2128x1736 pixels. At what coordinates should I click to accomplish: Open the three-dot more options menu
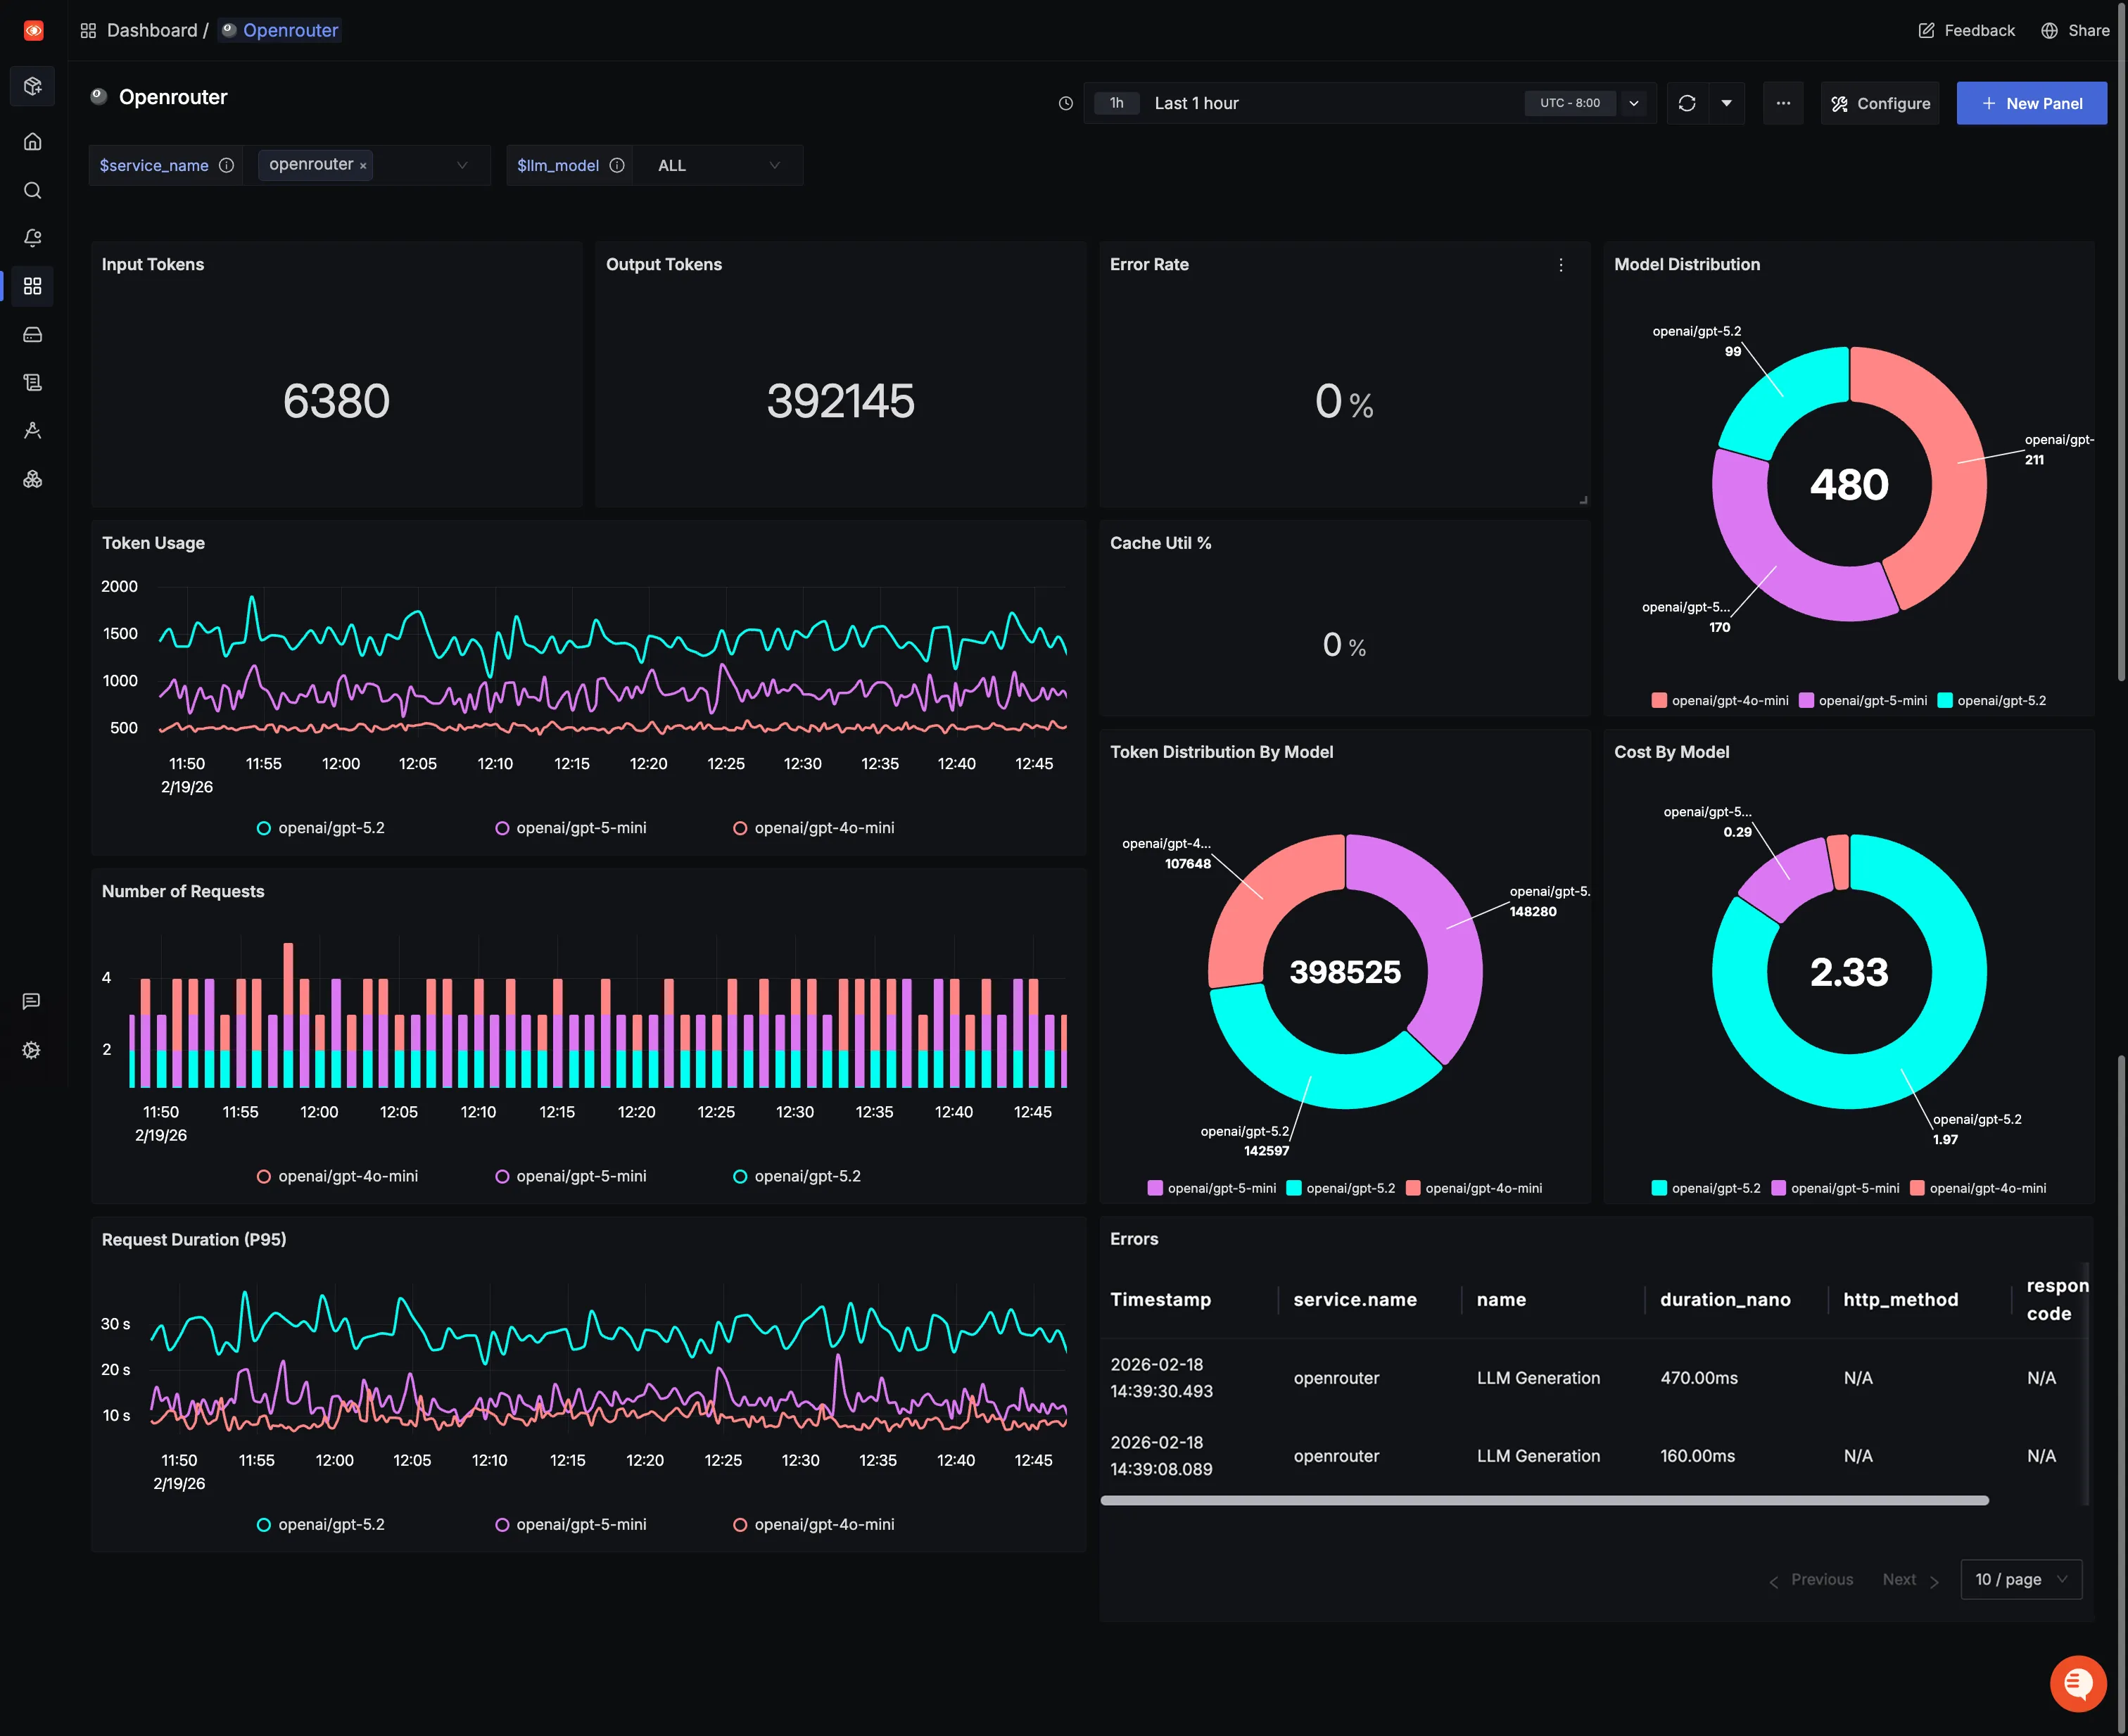pos(1783,103)
